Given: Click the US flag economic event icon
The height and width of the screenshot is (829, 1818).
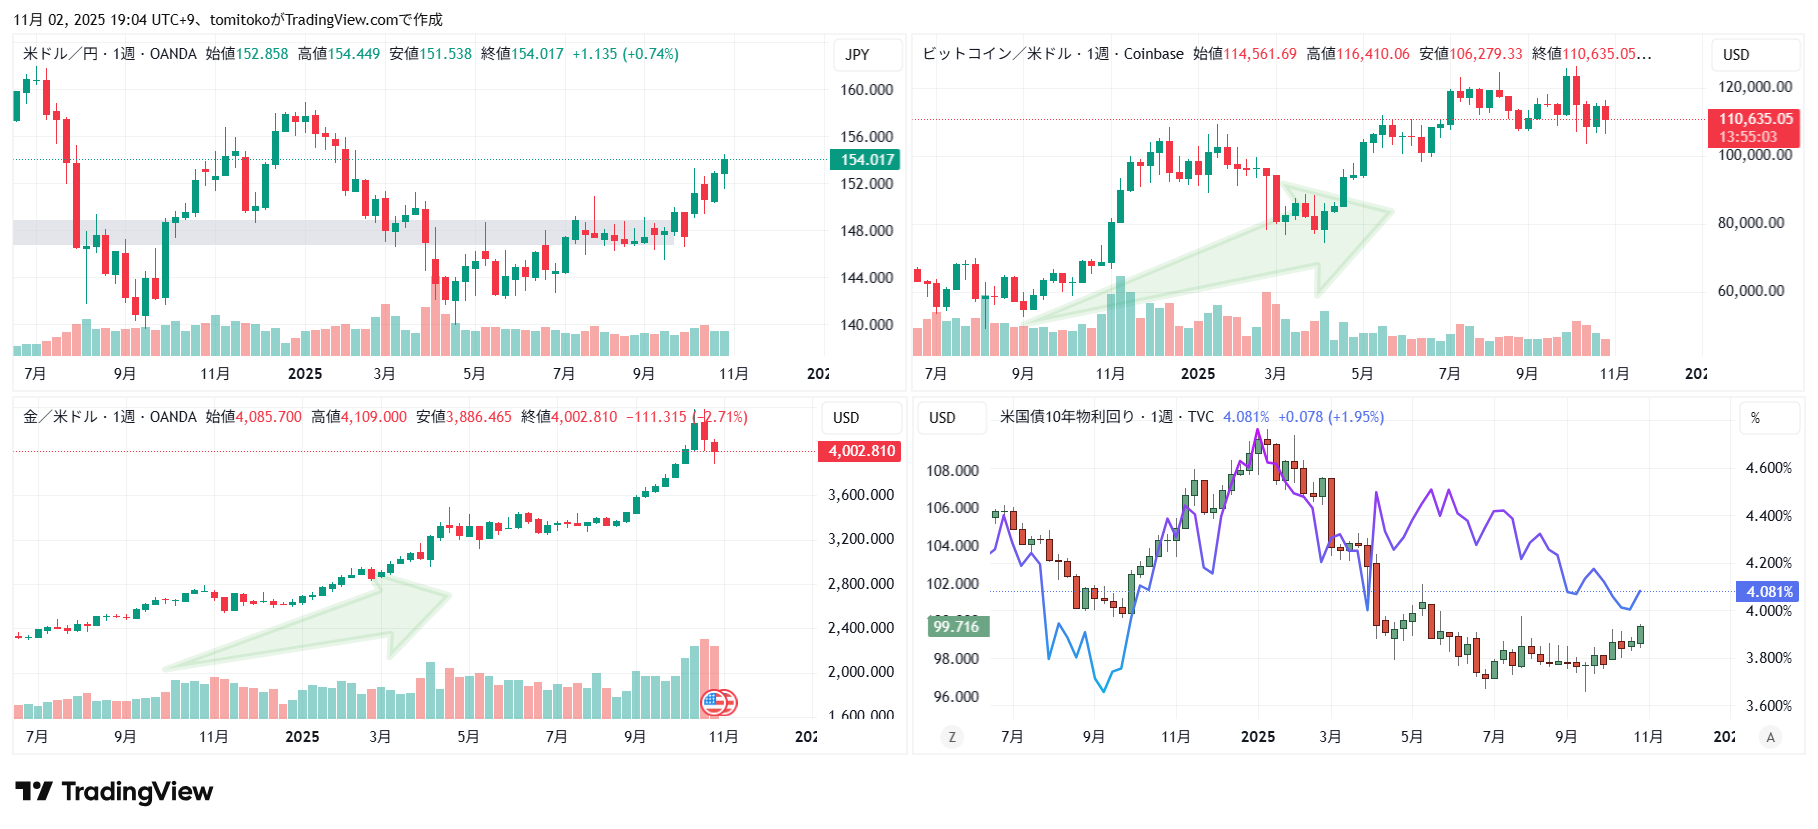Looking at the screenshot, I should [718, 703].
